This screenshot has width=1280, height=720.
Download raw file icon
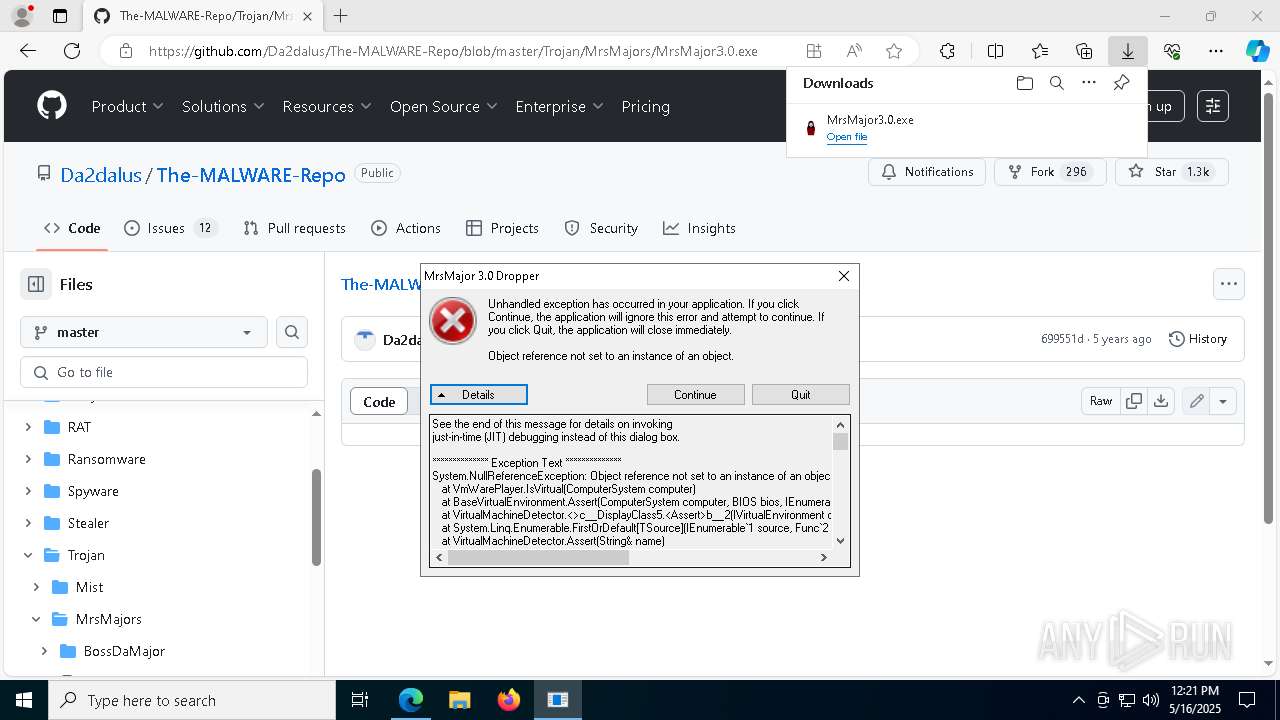1160,401
